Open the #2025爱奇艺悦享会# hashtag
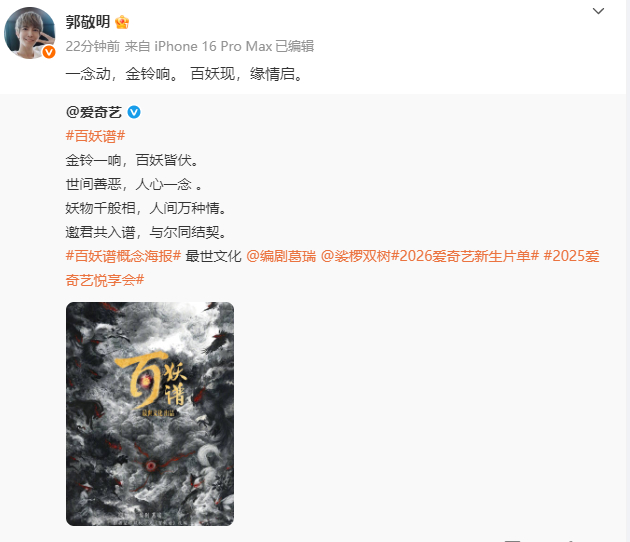This screenshot has height=542, width=630. pos(571,256)
